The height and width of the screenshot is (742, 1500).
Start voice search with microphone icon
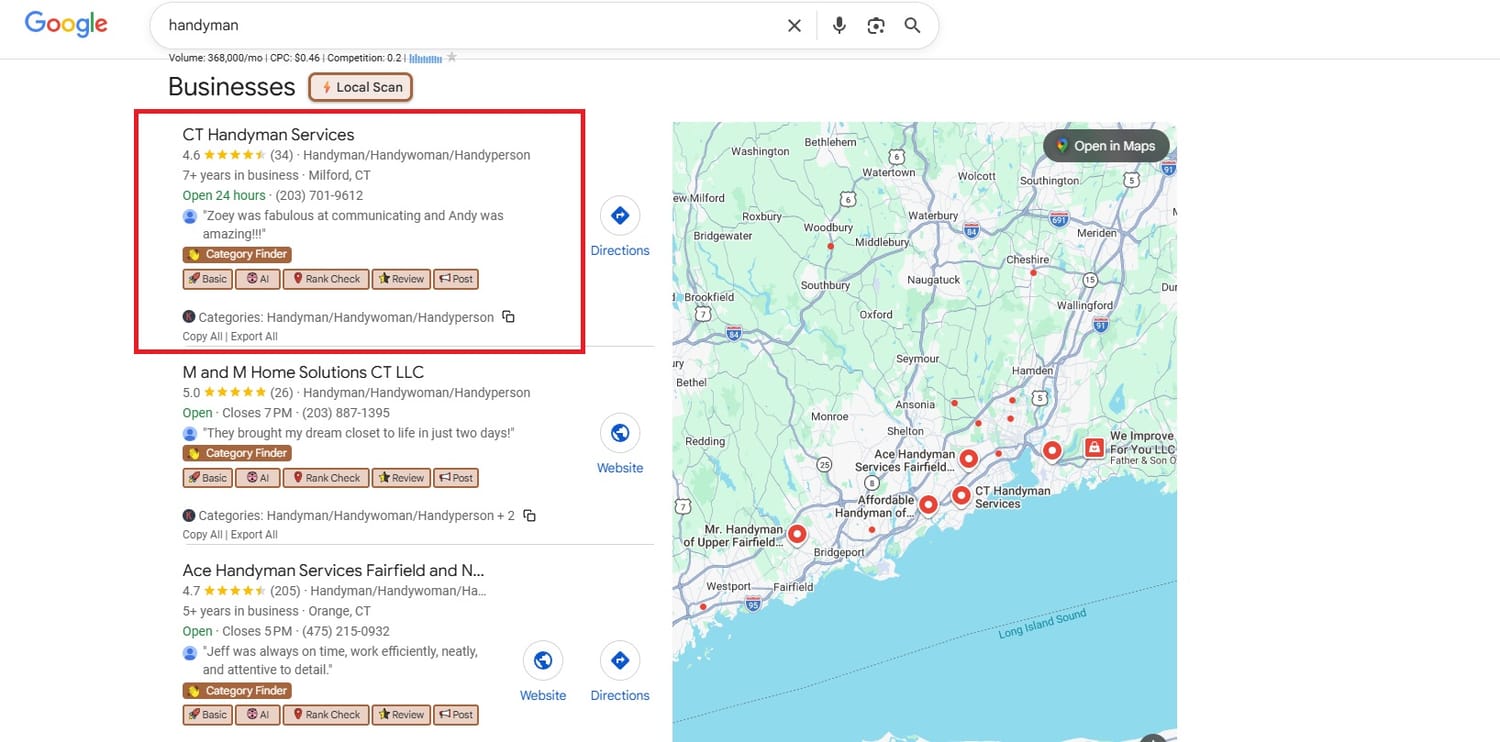click(x=839, y=25)
